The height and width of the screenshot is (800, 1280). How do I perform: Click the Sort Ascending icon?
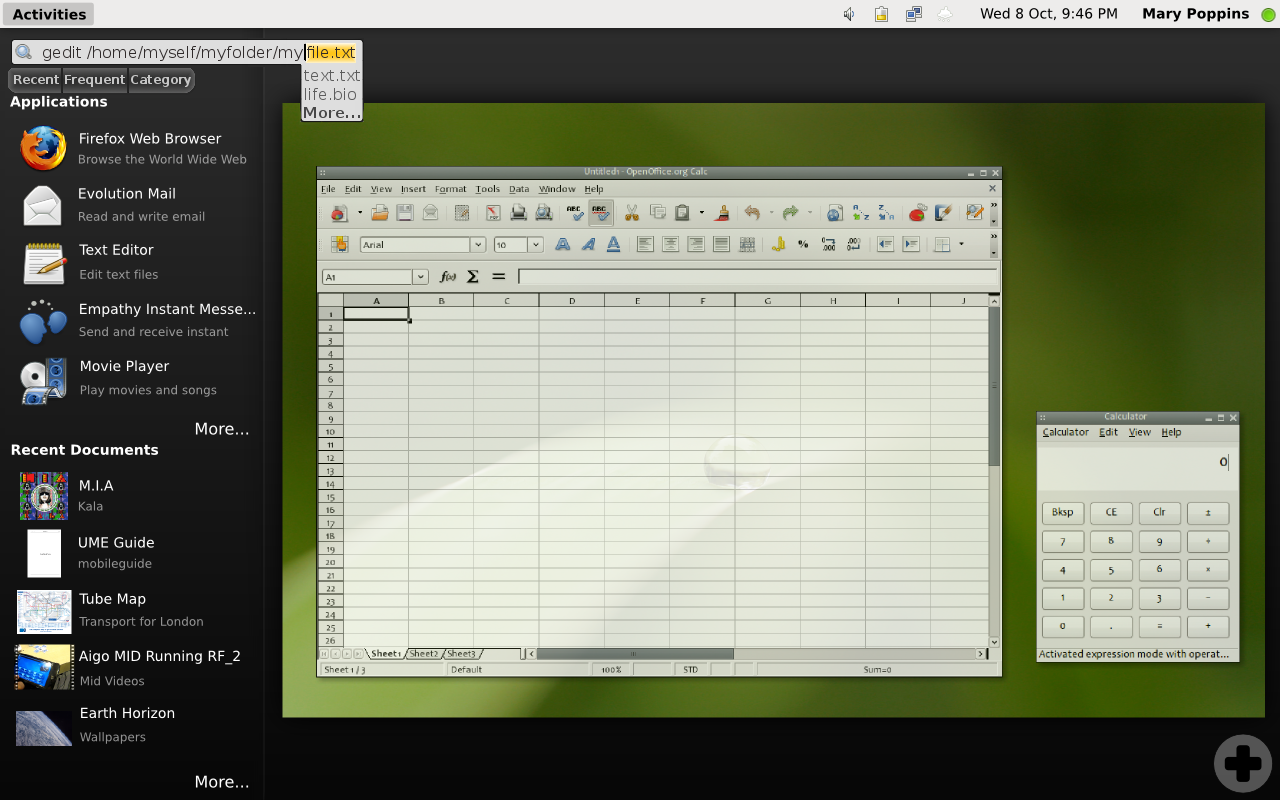point(860,213)
